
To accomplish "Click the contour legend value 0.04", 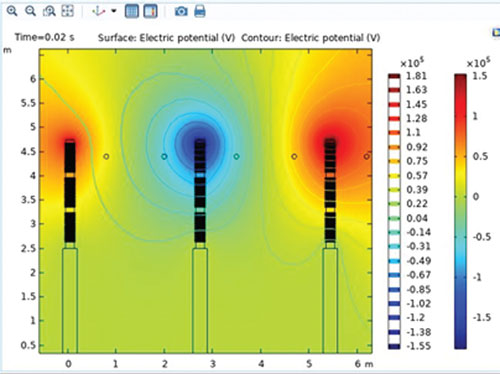I will 417,218.
